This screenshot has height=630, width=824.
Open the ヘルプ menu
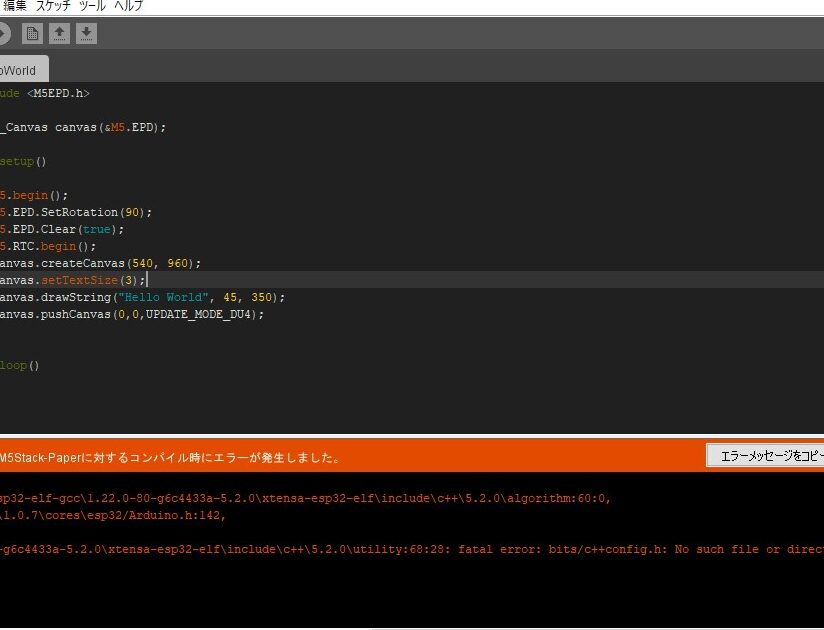[x=128, y=6]
